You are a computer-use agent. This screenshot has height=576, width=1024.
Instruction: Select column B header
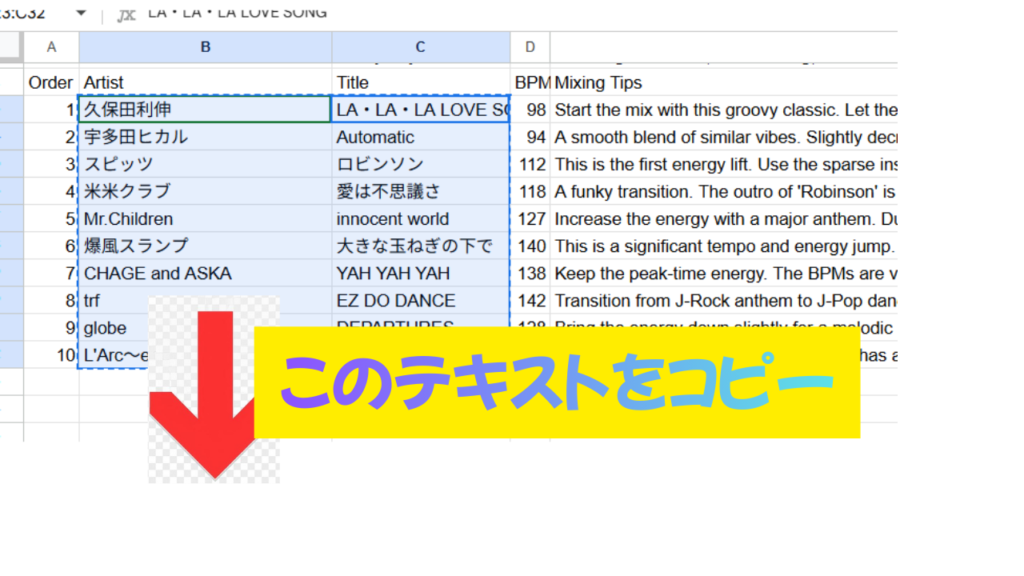point(205,47)
